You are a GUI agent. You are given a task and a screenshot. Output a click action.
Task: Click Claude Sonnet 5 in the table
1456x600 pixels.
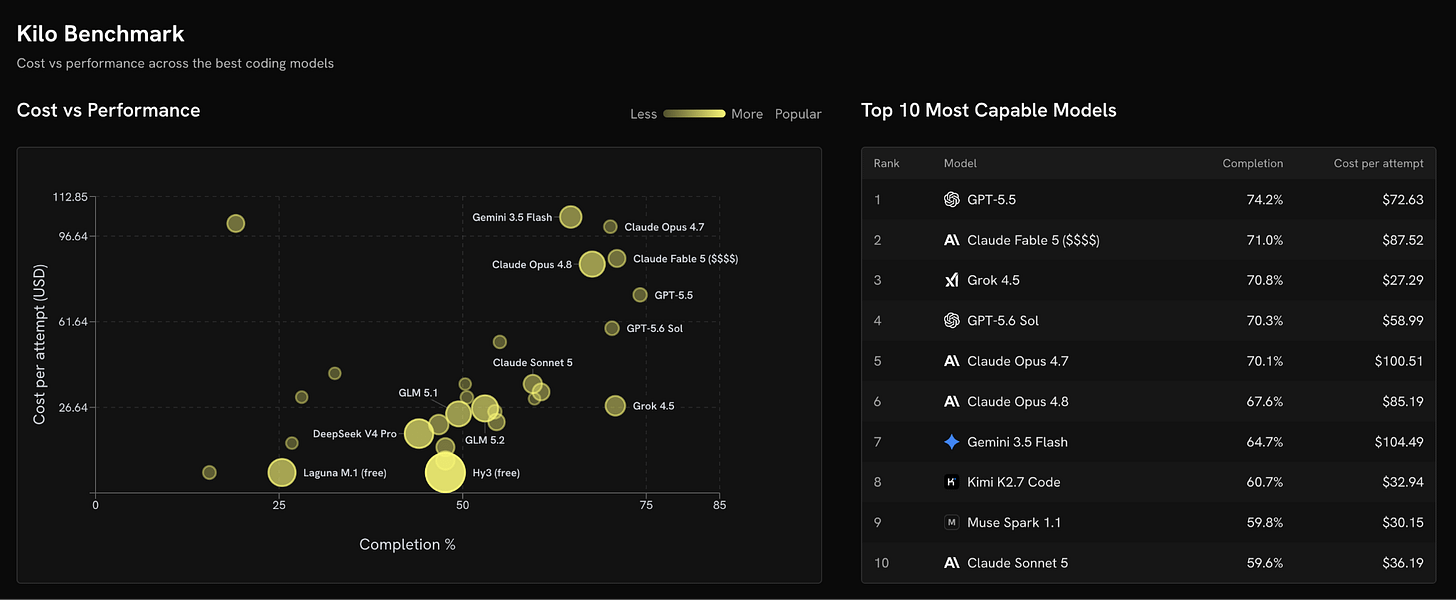point(1017,562)
